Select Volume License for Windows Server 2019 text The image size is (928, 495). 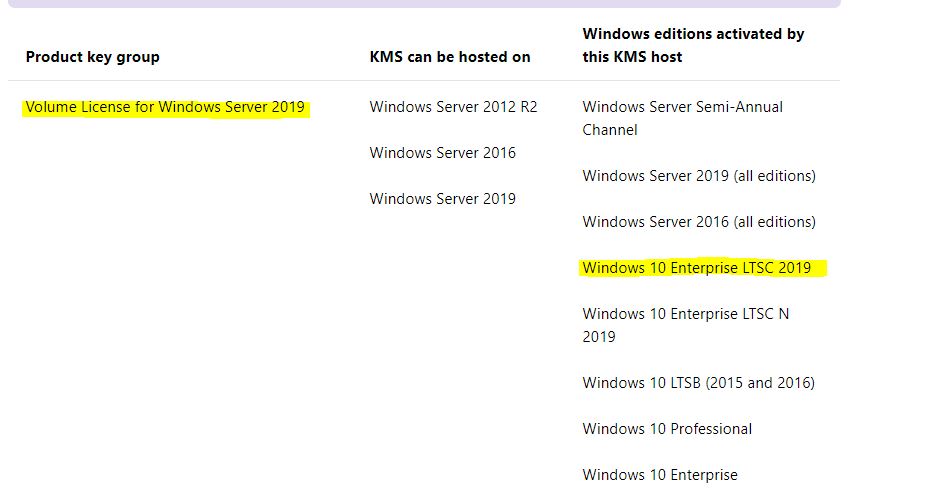[x=165, y=107]
